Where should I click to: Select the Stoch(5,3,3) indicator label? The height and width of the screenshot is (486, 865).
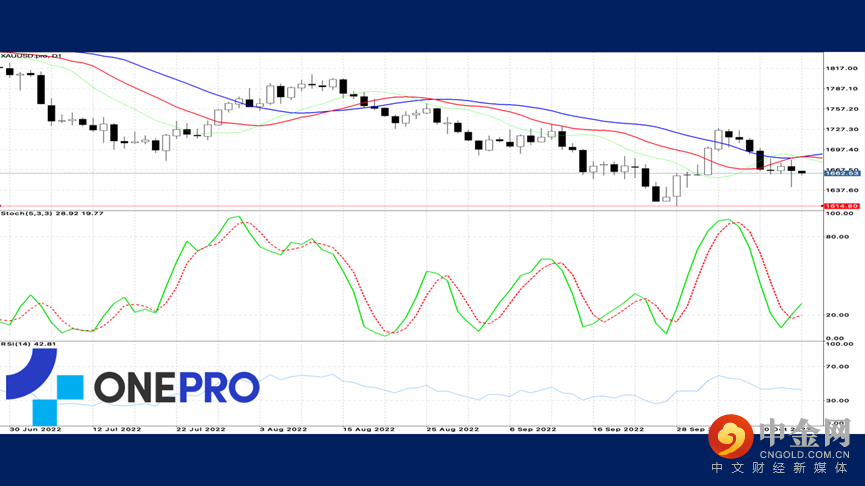point(52,213)
